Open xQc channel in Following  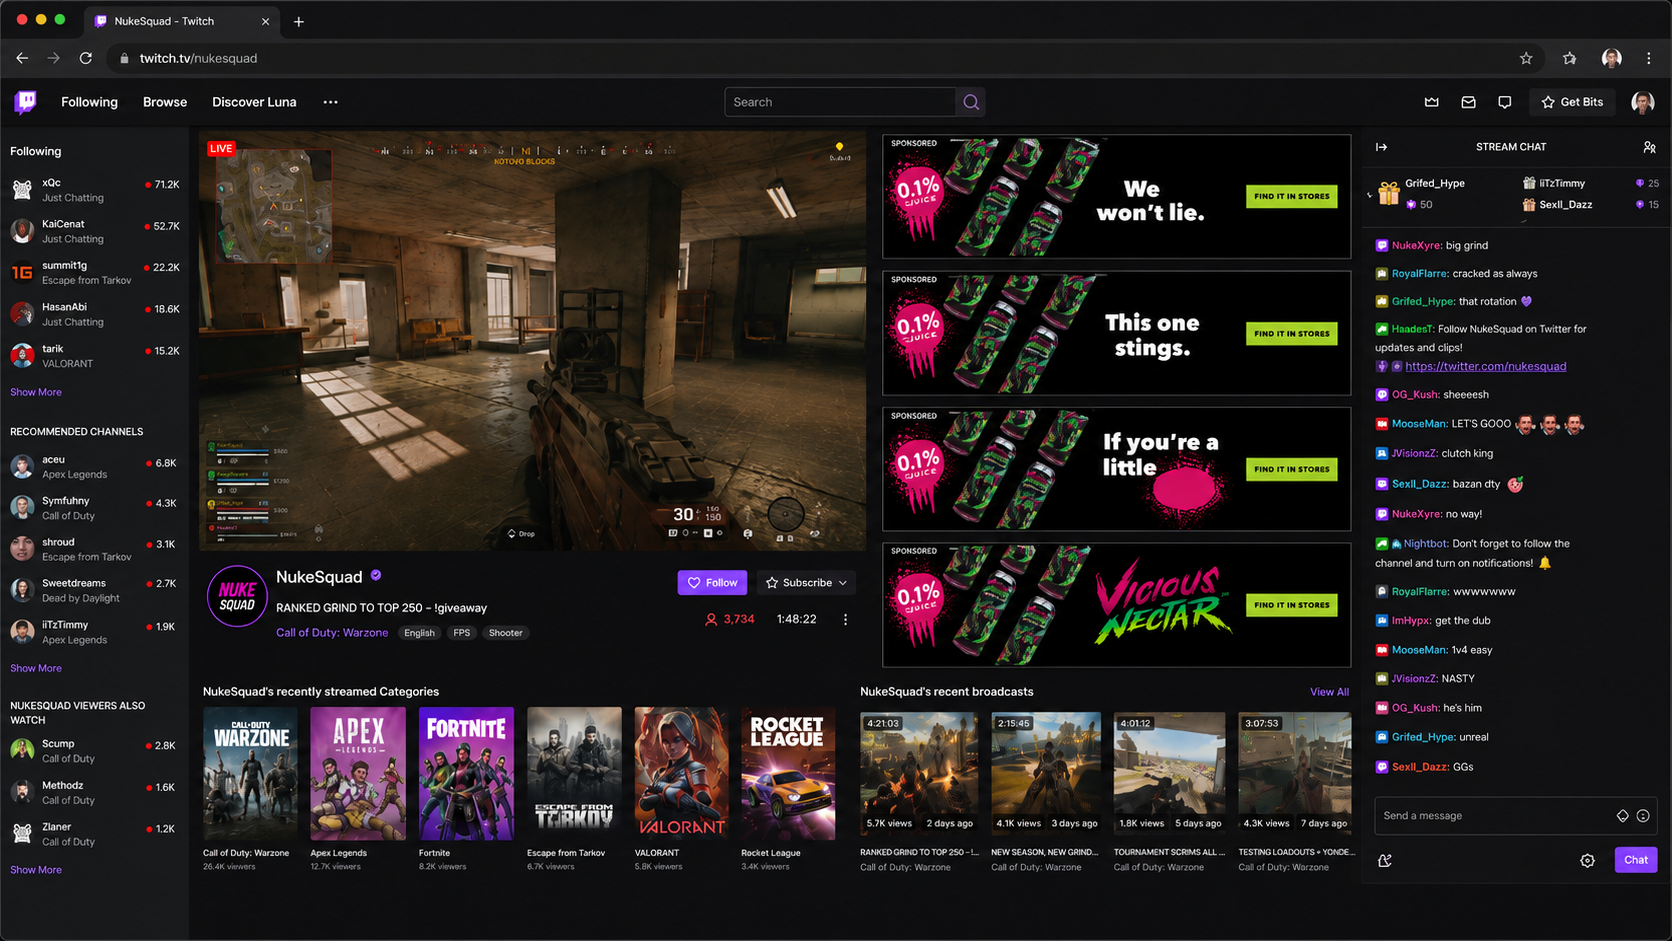95,190
